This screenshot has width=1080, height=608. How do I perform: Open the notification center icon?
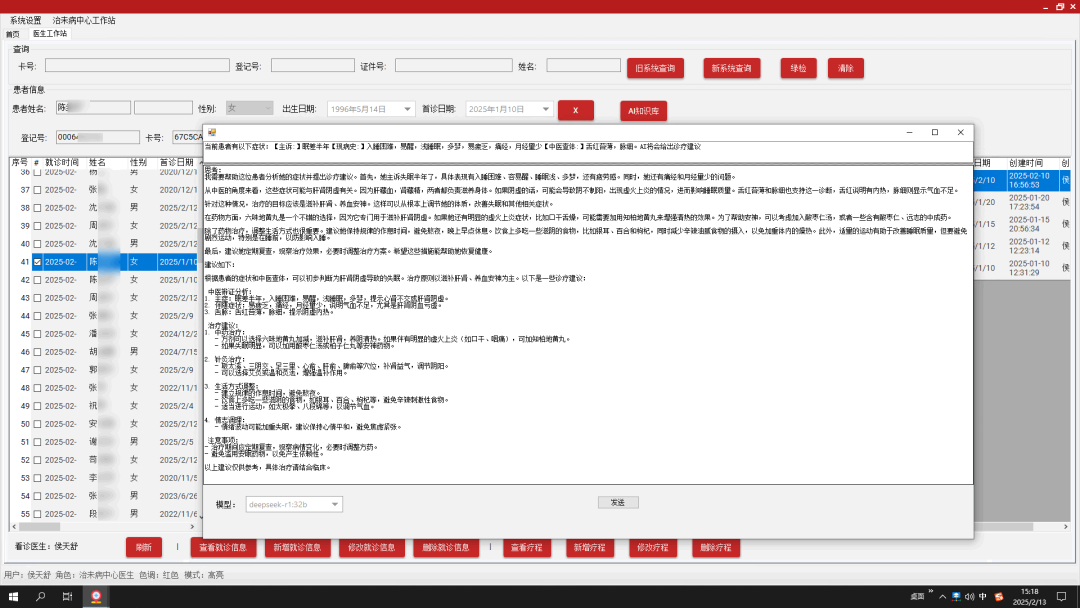(x=1063, y=596)
